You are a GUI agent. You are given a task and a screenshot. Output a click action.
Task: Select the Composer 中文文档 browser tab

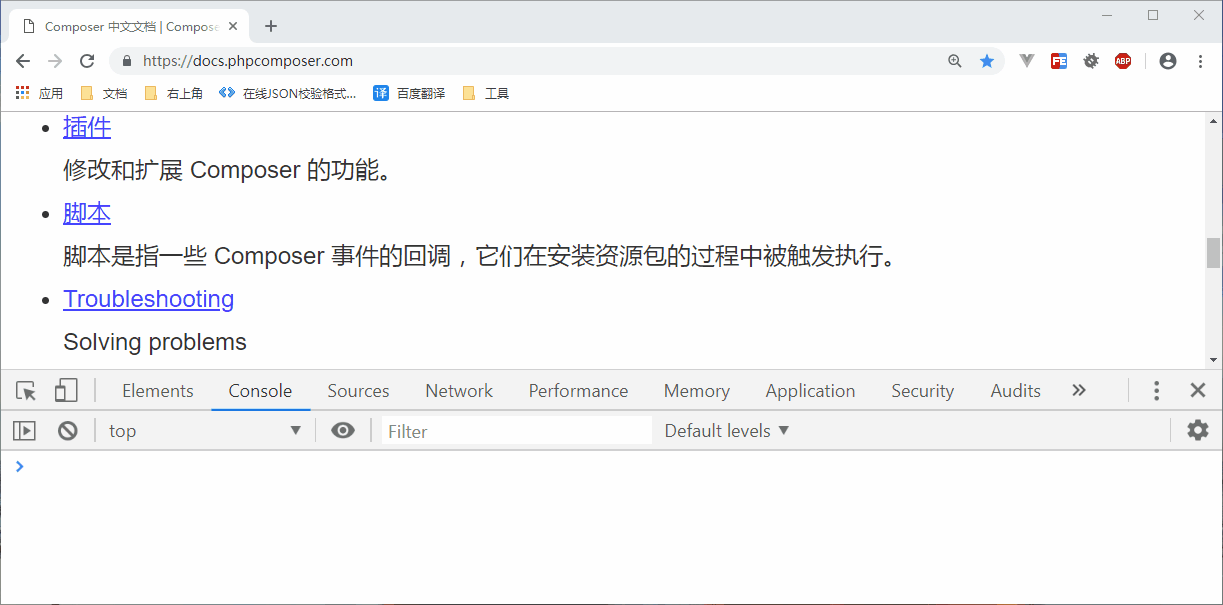click(x=130, y=27)
